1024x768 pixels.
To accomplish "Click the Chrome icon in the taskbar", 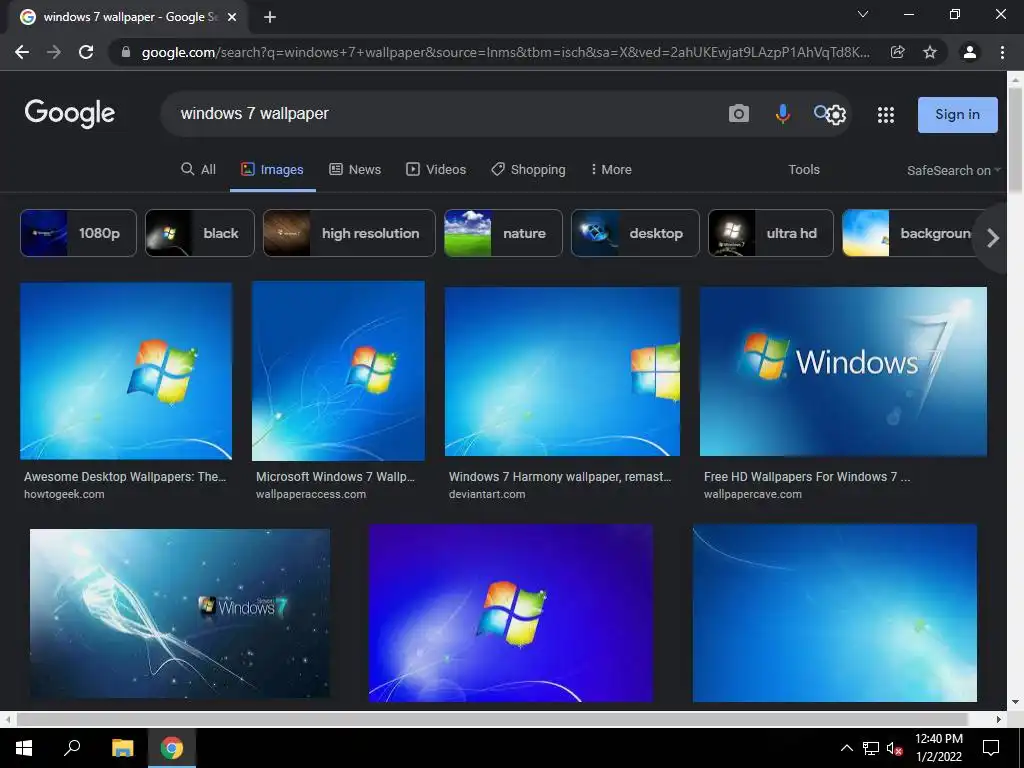I will pos(172,748).
